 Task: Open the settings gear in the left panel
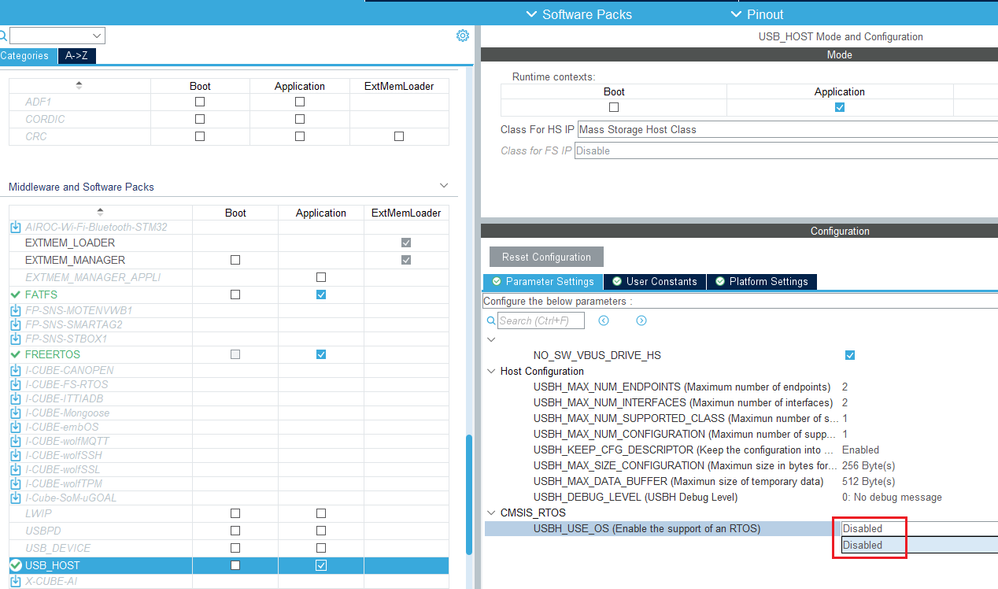tap(463, 36)
